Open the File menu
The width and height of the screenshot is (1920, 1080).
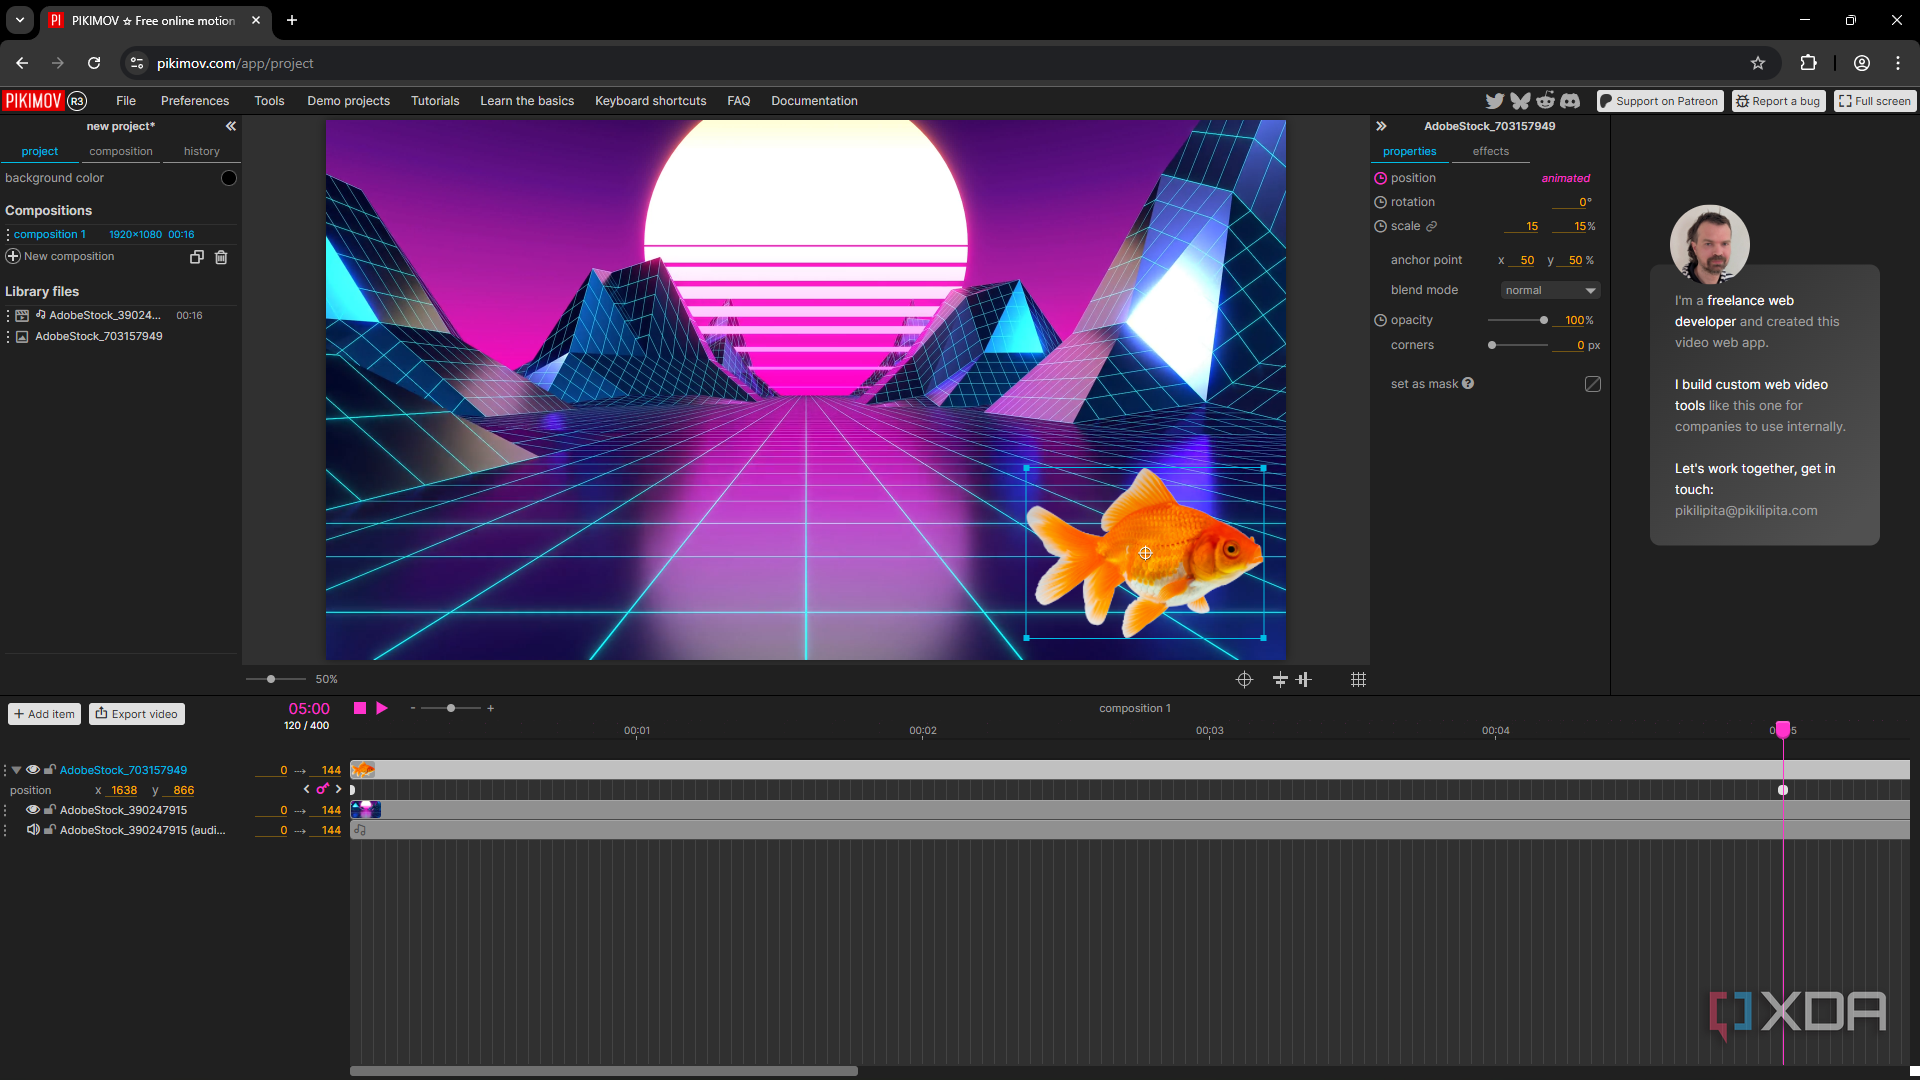point(126,101)
